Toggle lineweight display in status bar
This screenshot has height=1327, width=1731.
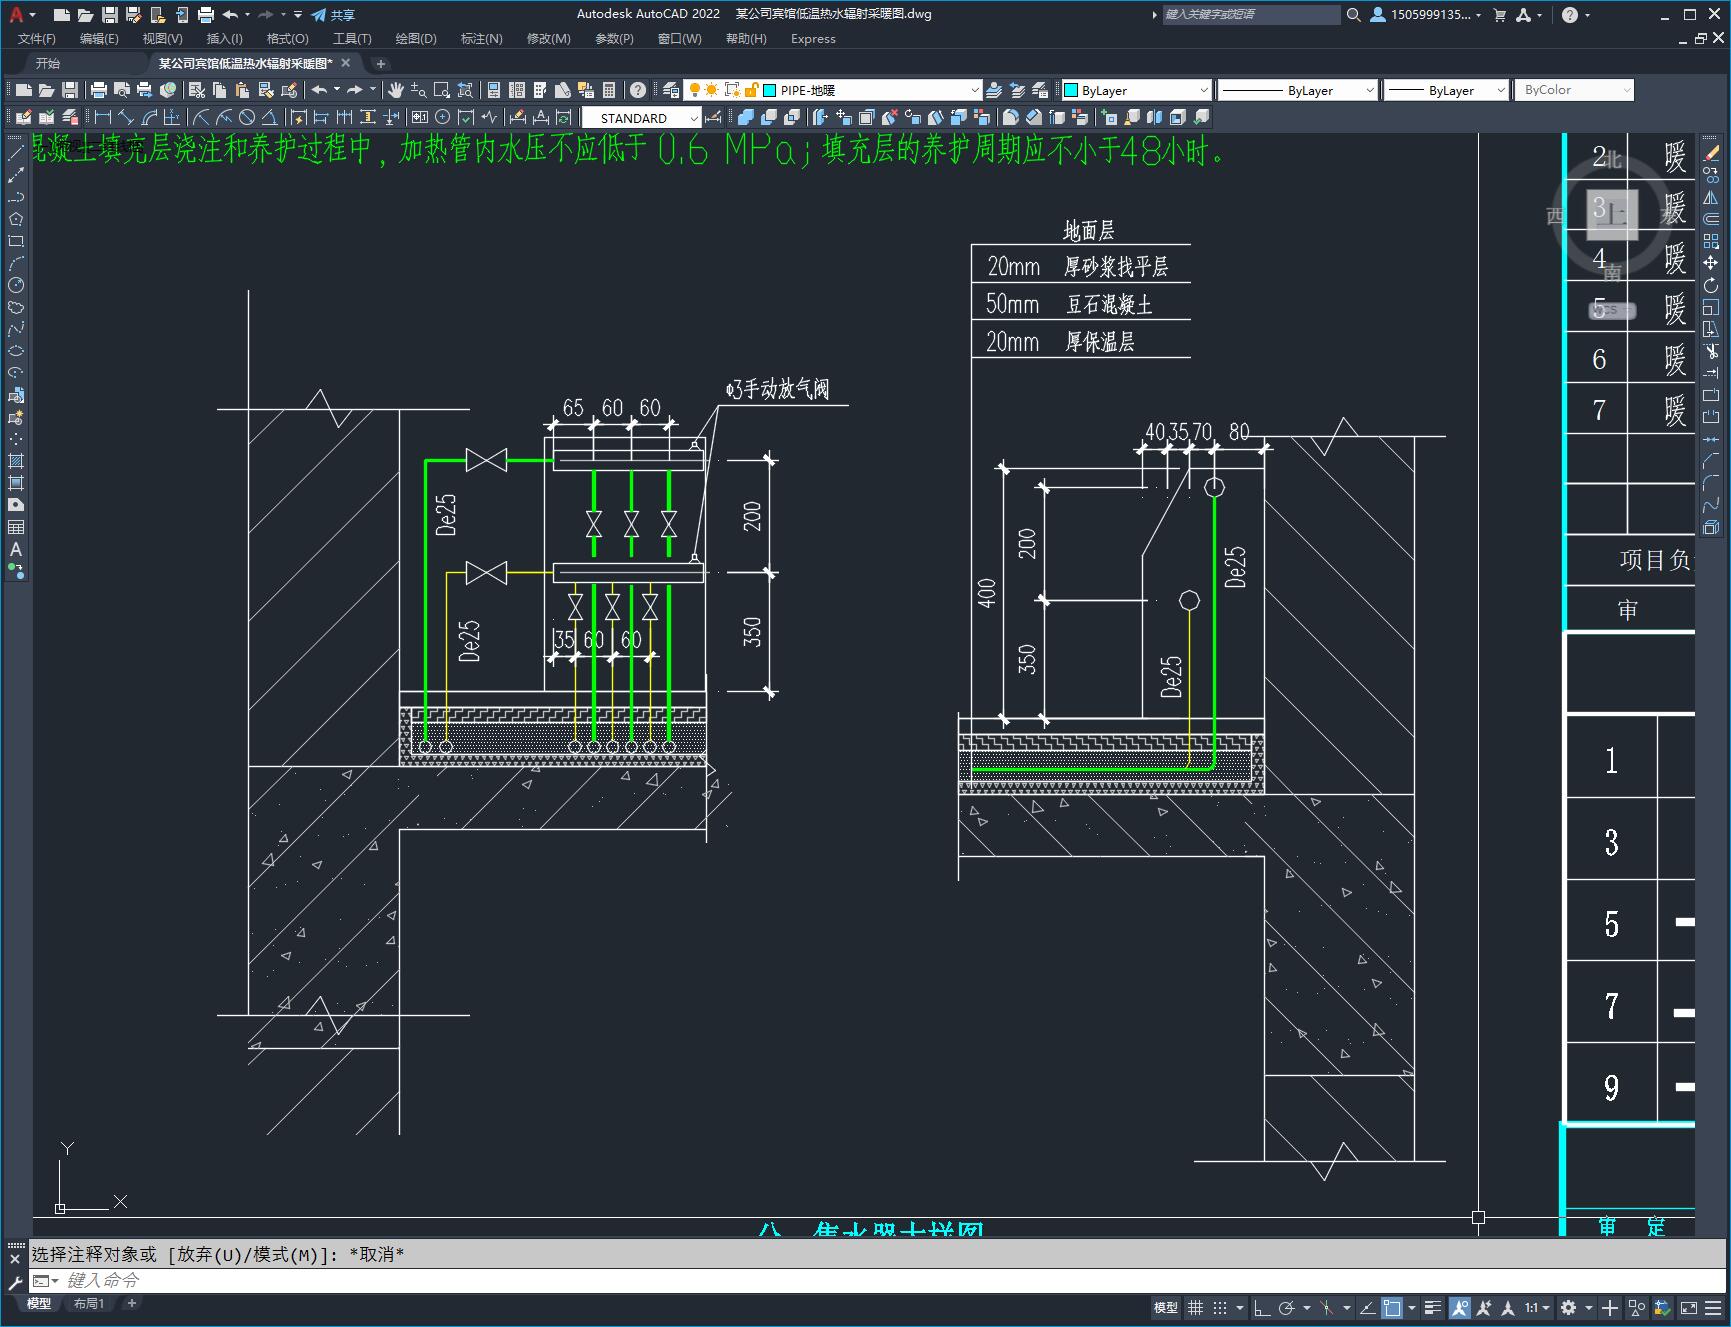point(1433,1307)
